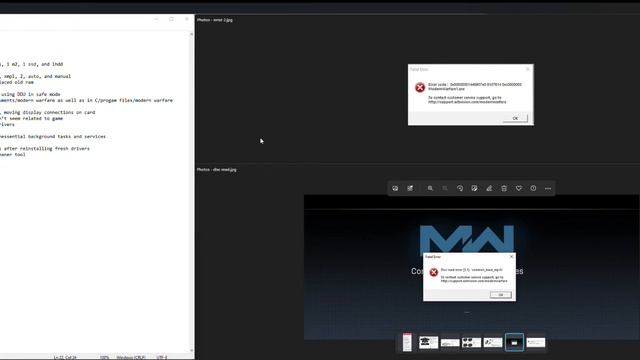The height and width of the screenshot is (360, 640).
Task: Select the third filmstrip thumbnail
Action: [x=450, y=343]
